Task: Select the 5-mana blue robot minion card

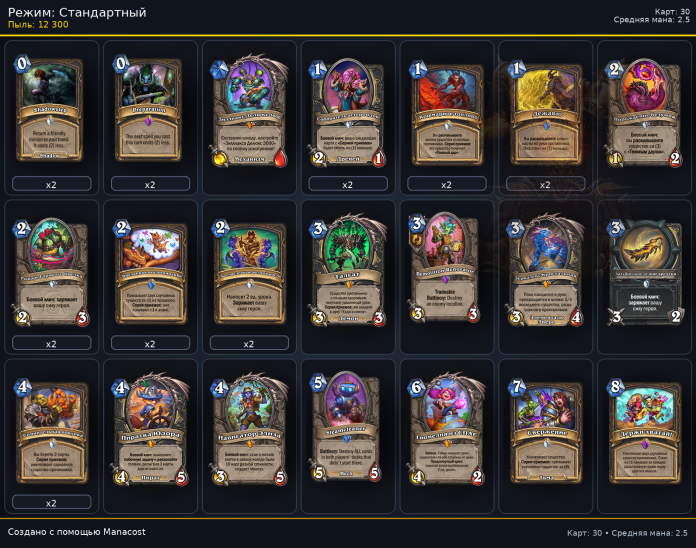Action: [348, 428]
